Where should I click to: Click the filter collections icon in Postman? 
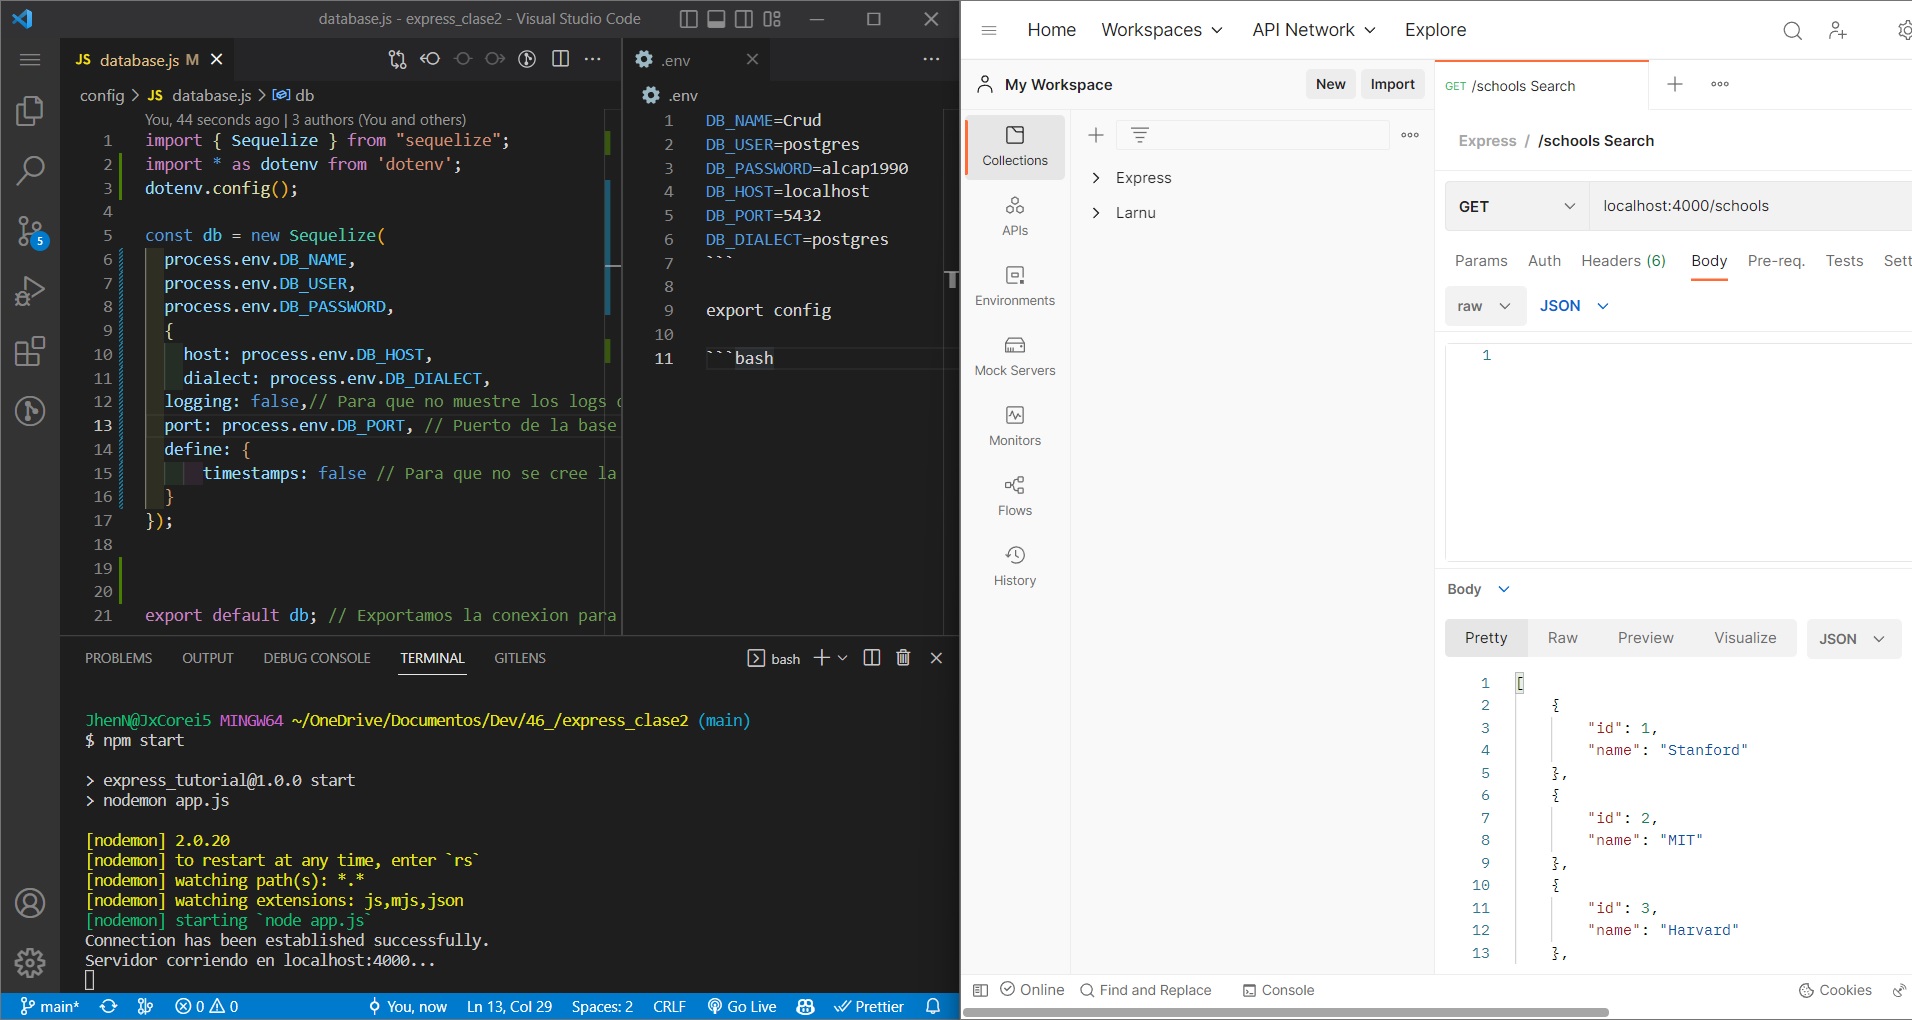click(x=1140, y=135)
